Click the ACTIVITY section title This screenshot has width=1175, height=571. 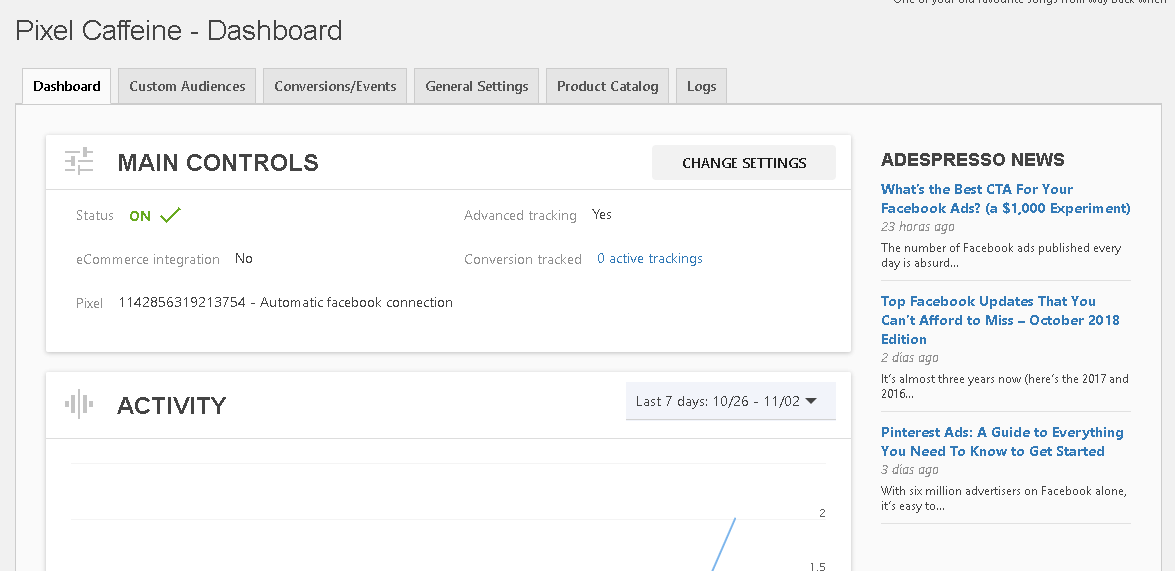[x=172, y=405]
